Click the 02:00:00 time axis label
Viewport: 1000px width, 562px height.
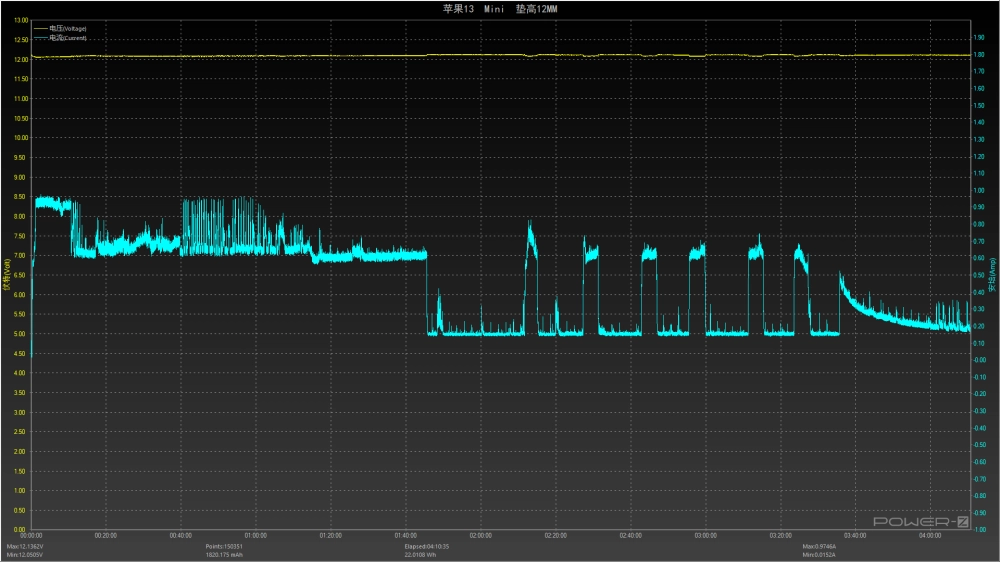(x=481, y=536)
